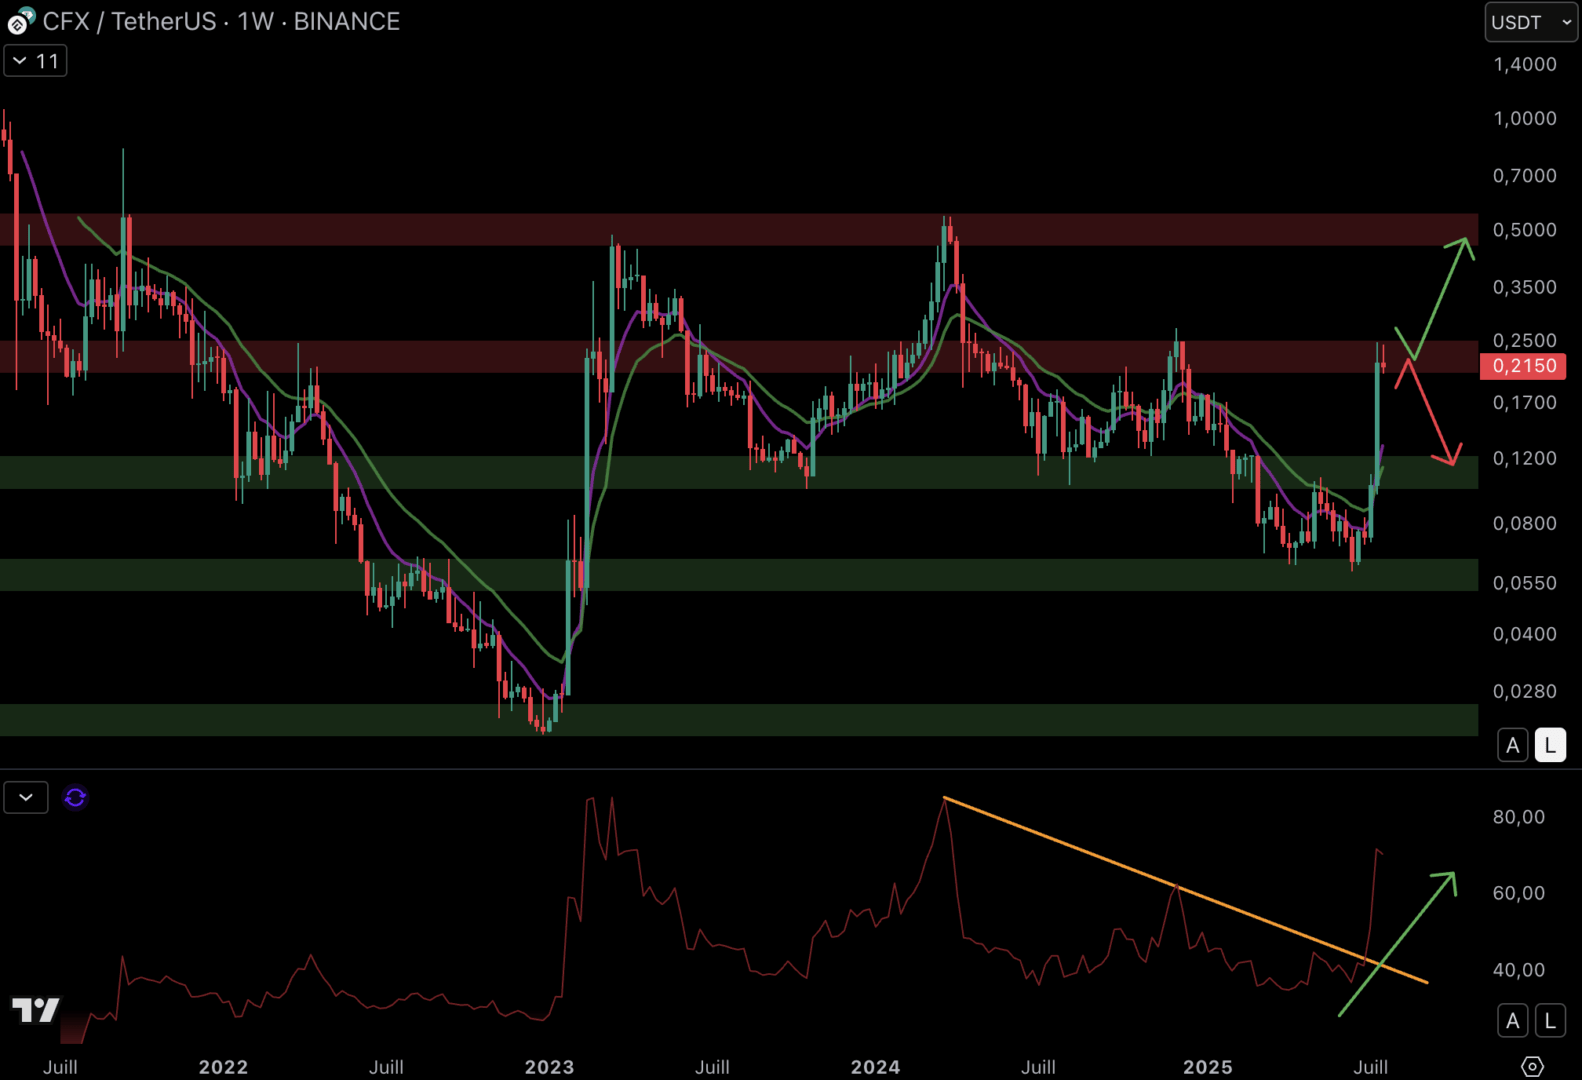Toggle auto scale A on price pane
1582x1080 pixels.
click(1512, 745)
